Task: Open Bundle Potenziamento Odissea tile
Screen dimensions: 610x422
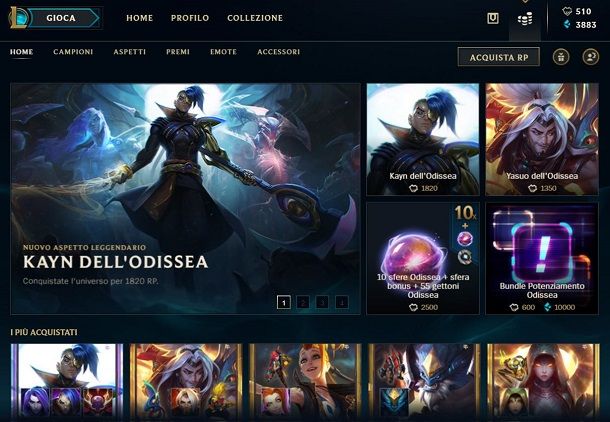Action: tap(542, 258)
